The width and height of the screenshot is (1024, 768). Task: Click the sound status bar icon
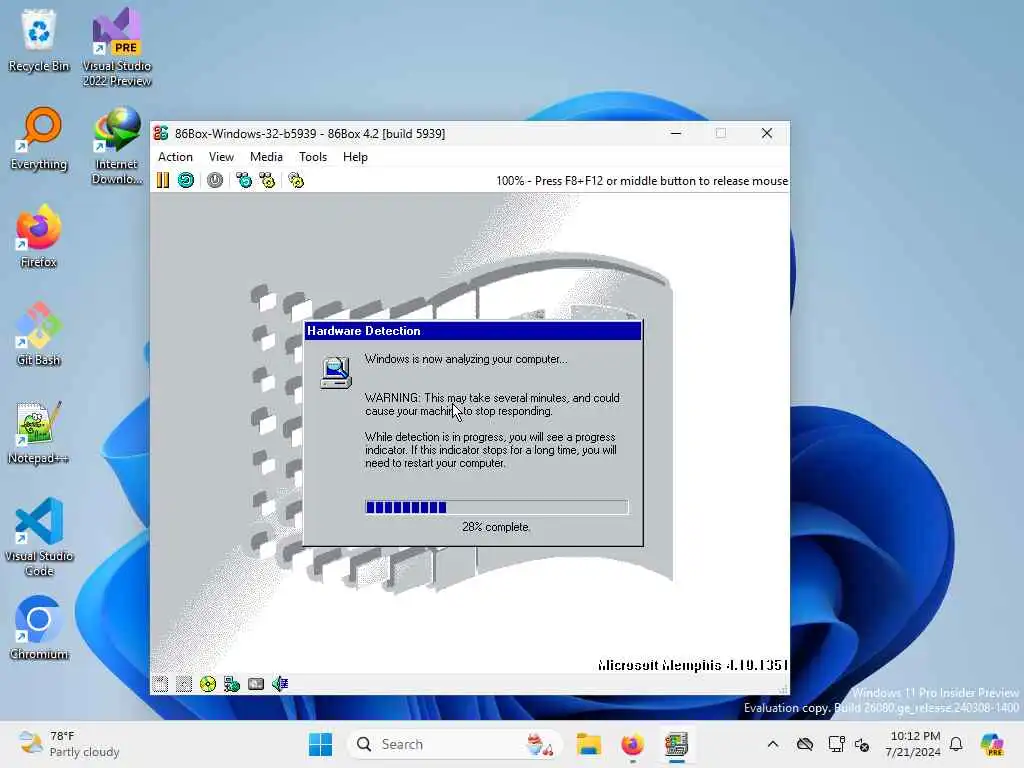[280, 684]
